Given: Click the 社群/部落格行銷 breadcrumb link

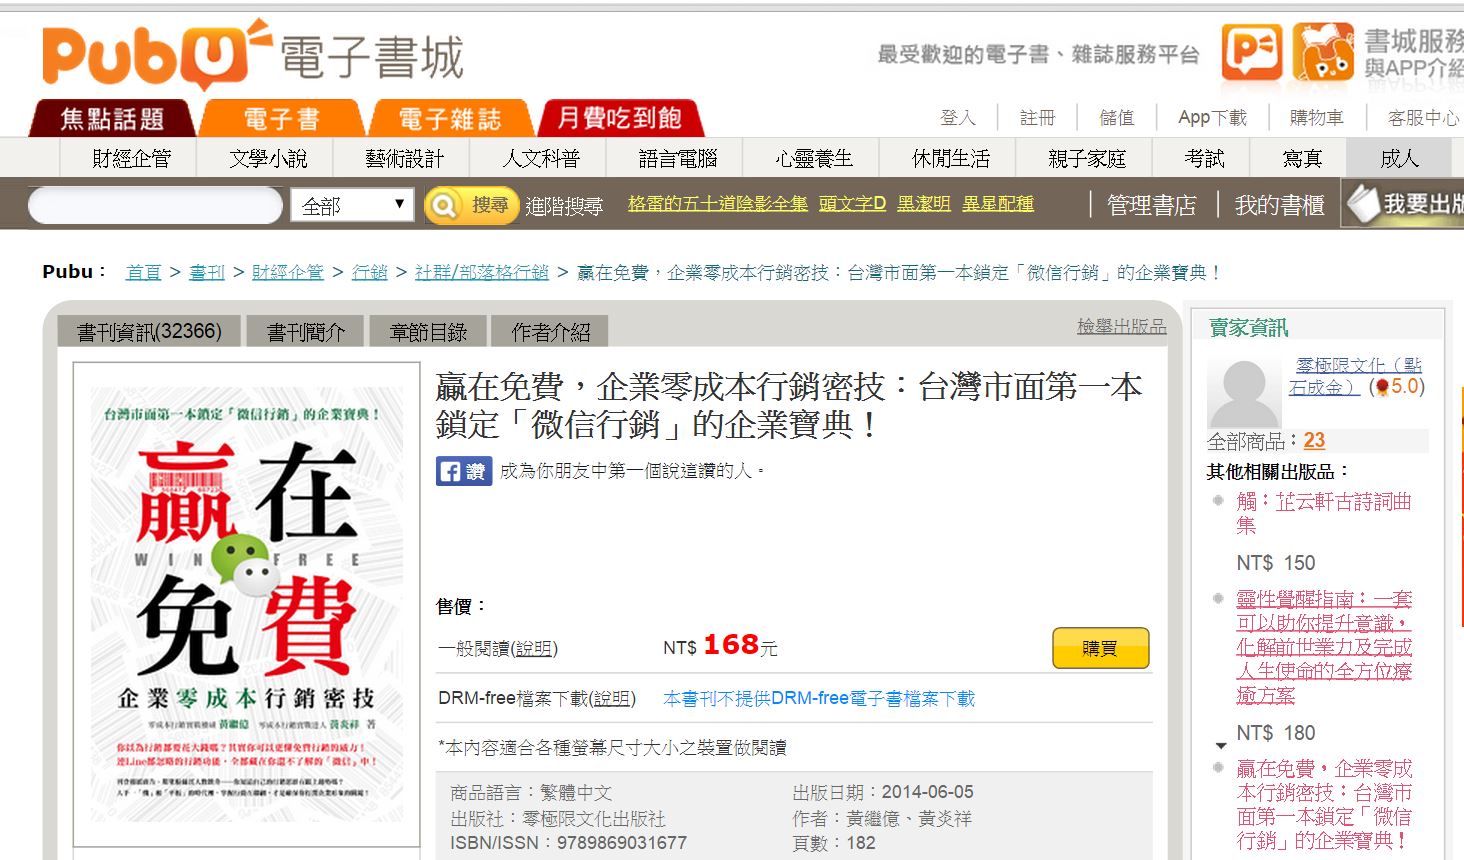Looking at the screenshot, I should pyautogui.click(x=482, y=272).
